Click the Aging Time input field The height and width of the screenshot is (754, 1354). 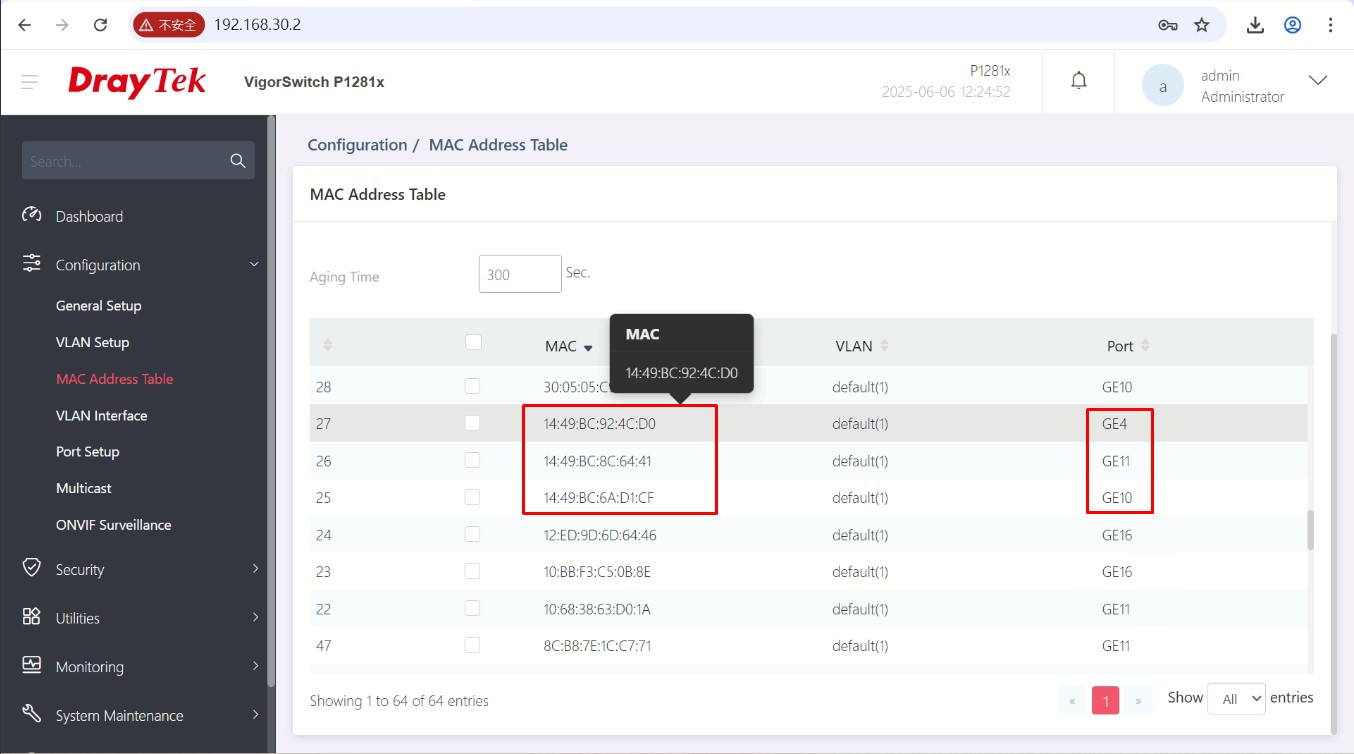520,274
